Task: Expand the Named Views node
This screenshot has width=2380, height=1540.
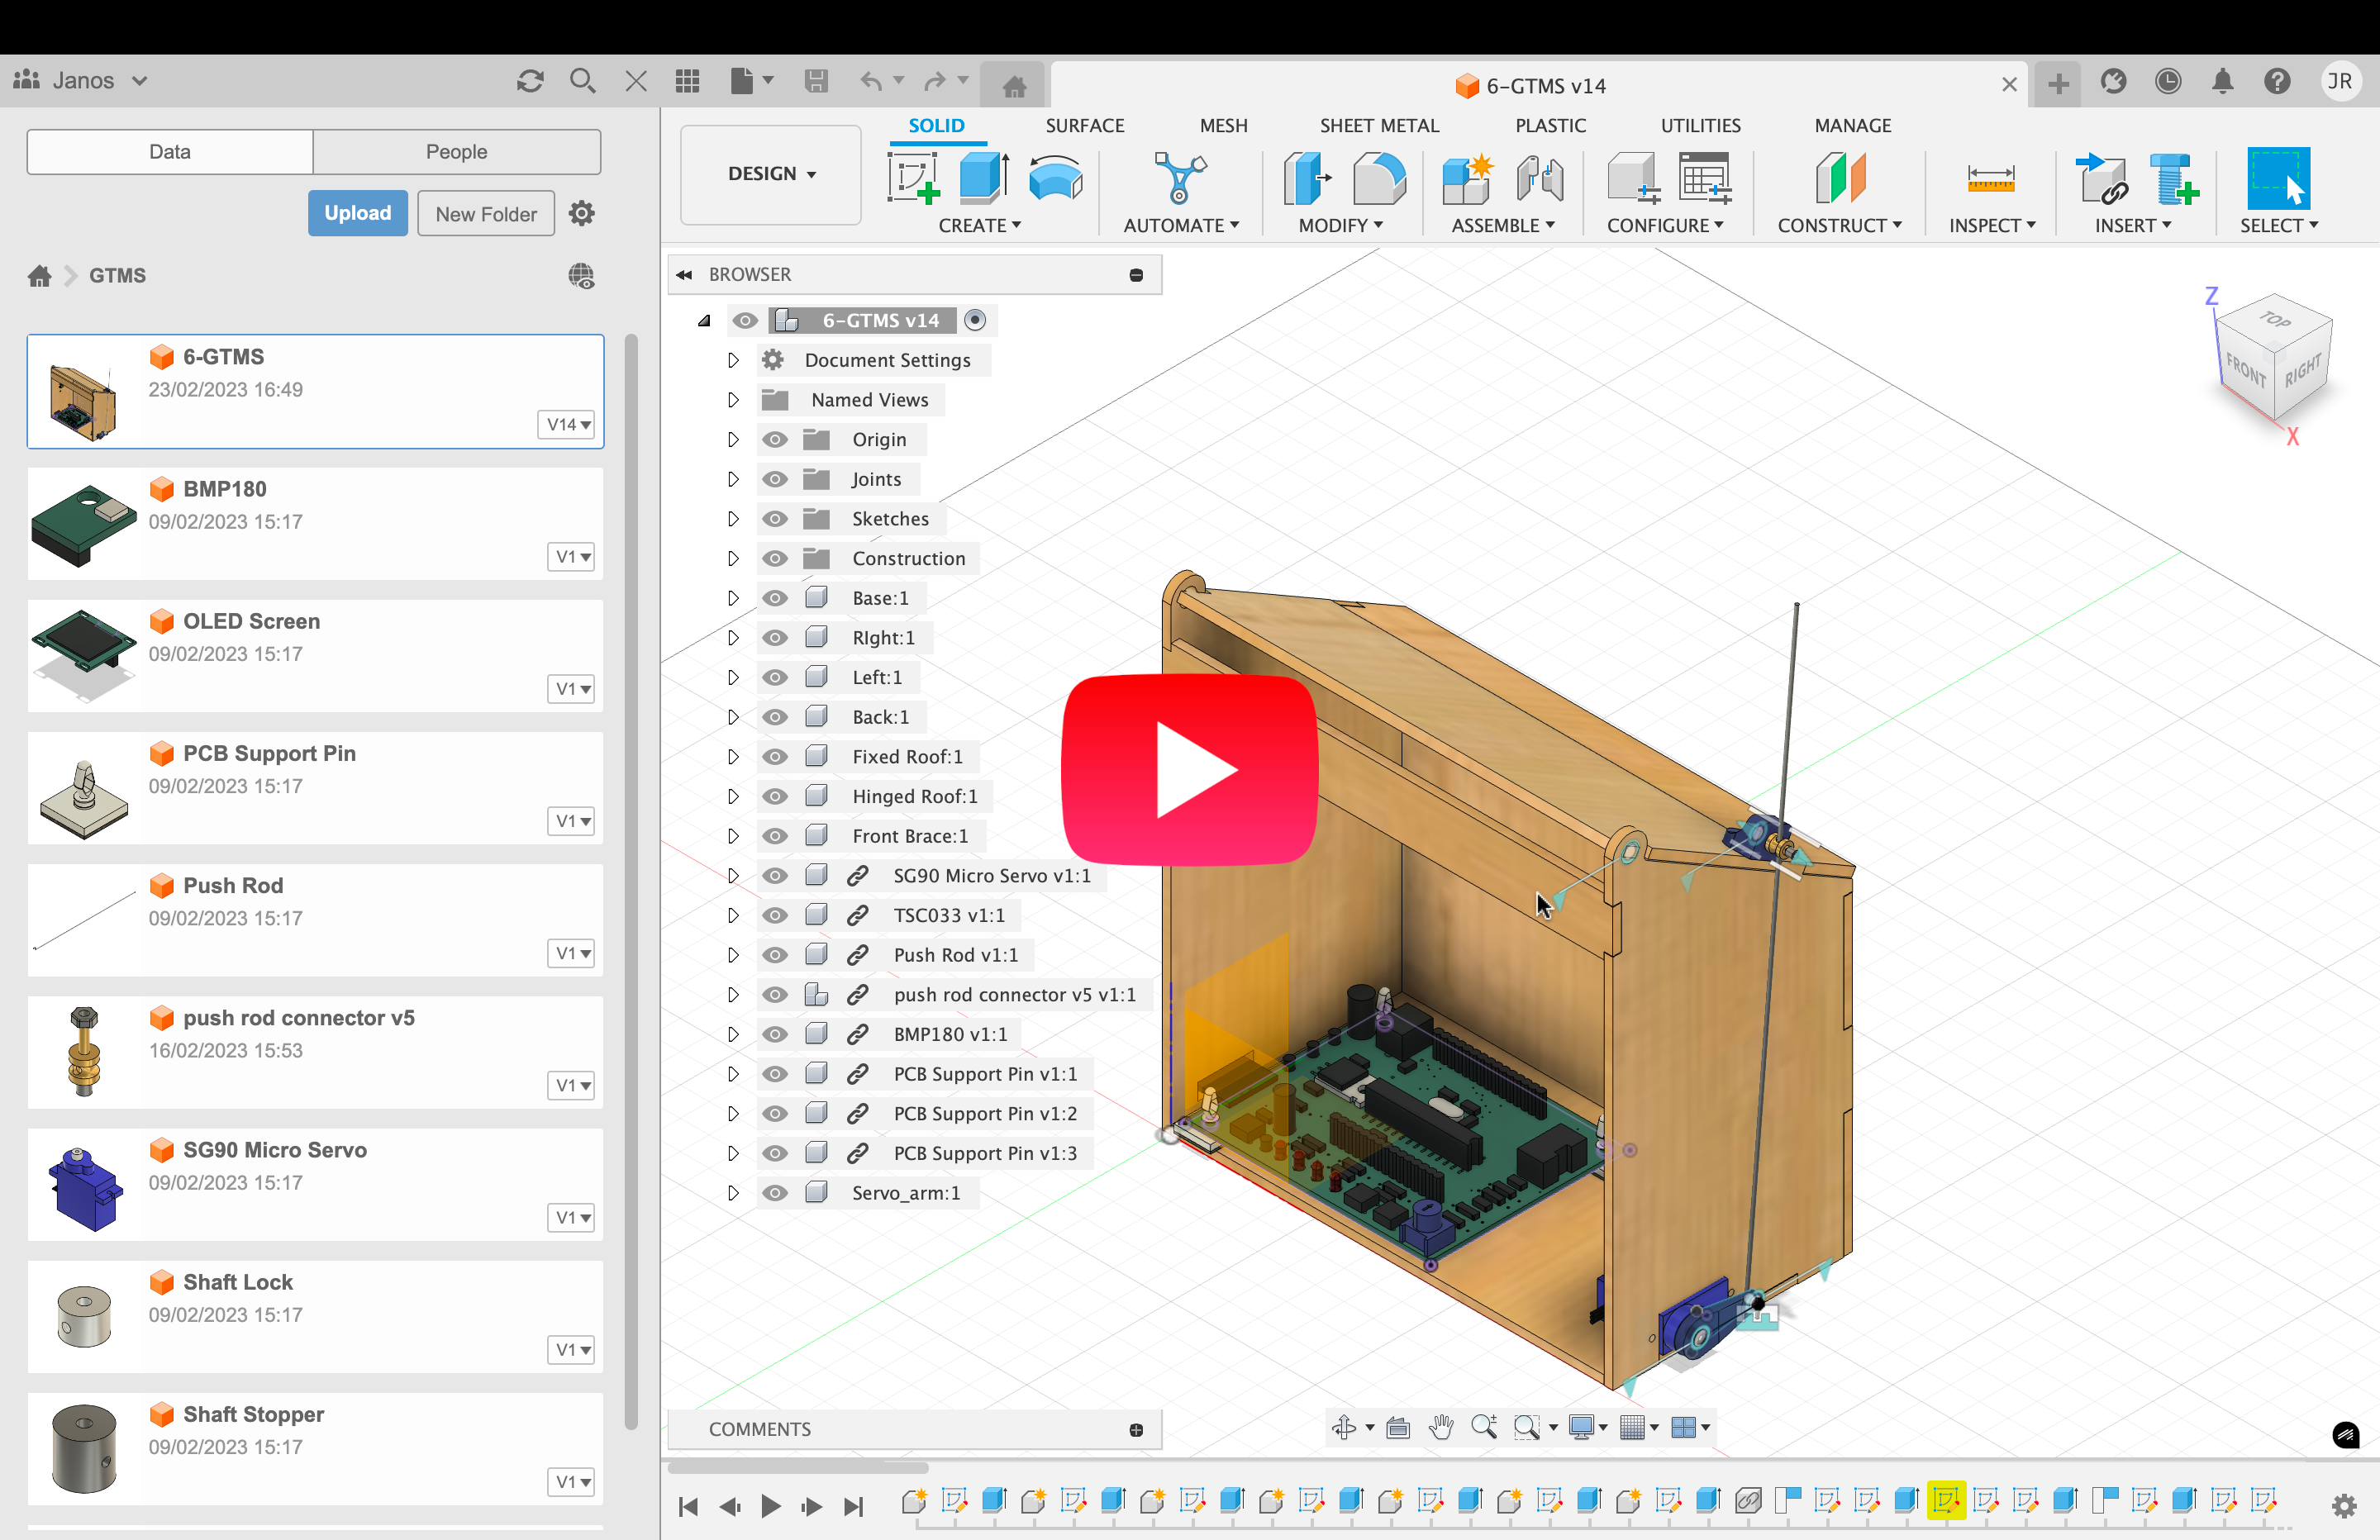Action: tap(733, 400)
